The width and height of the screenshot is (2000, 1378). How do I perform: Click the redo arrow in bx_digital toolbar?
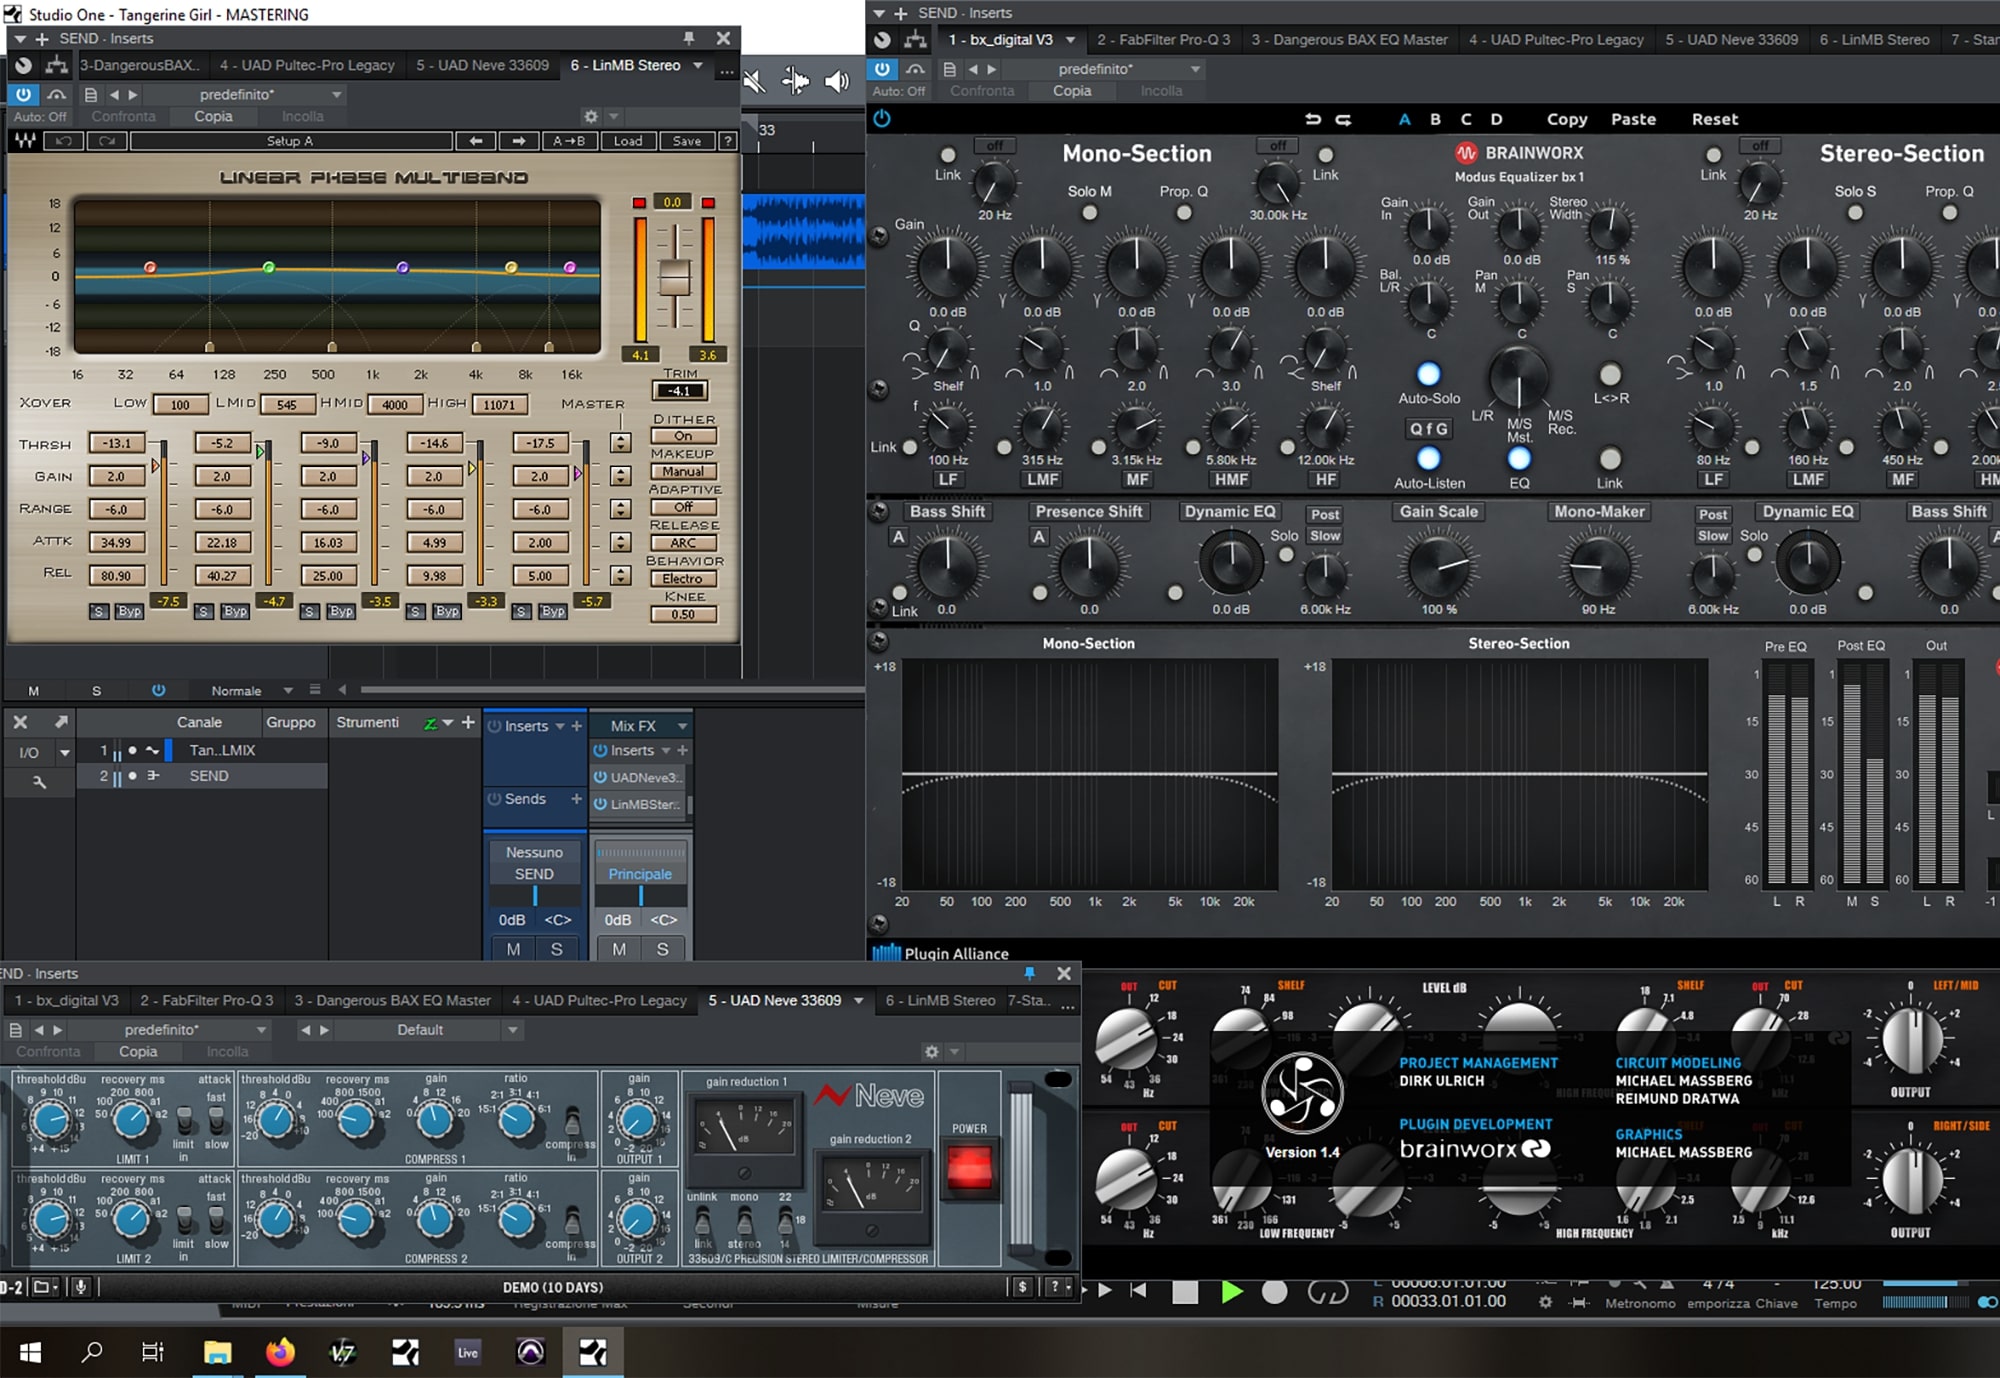(x=1343, y=119)
